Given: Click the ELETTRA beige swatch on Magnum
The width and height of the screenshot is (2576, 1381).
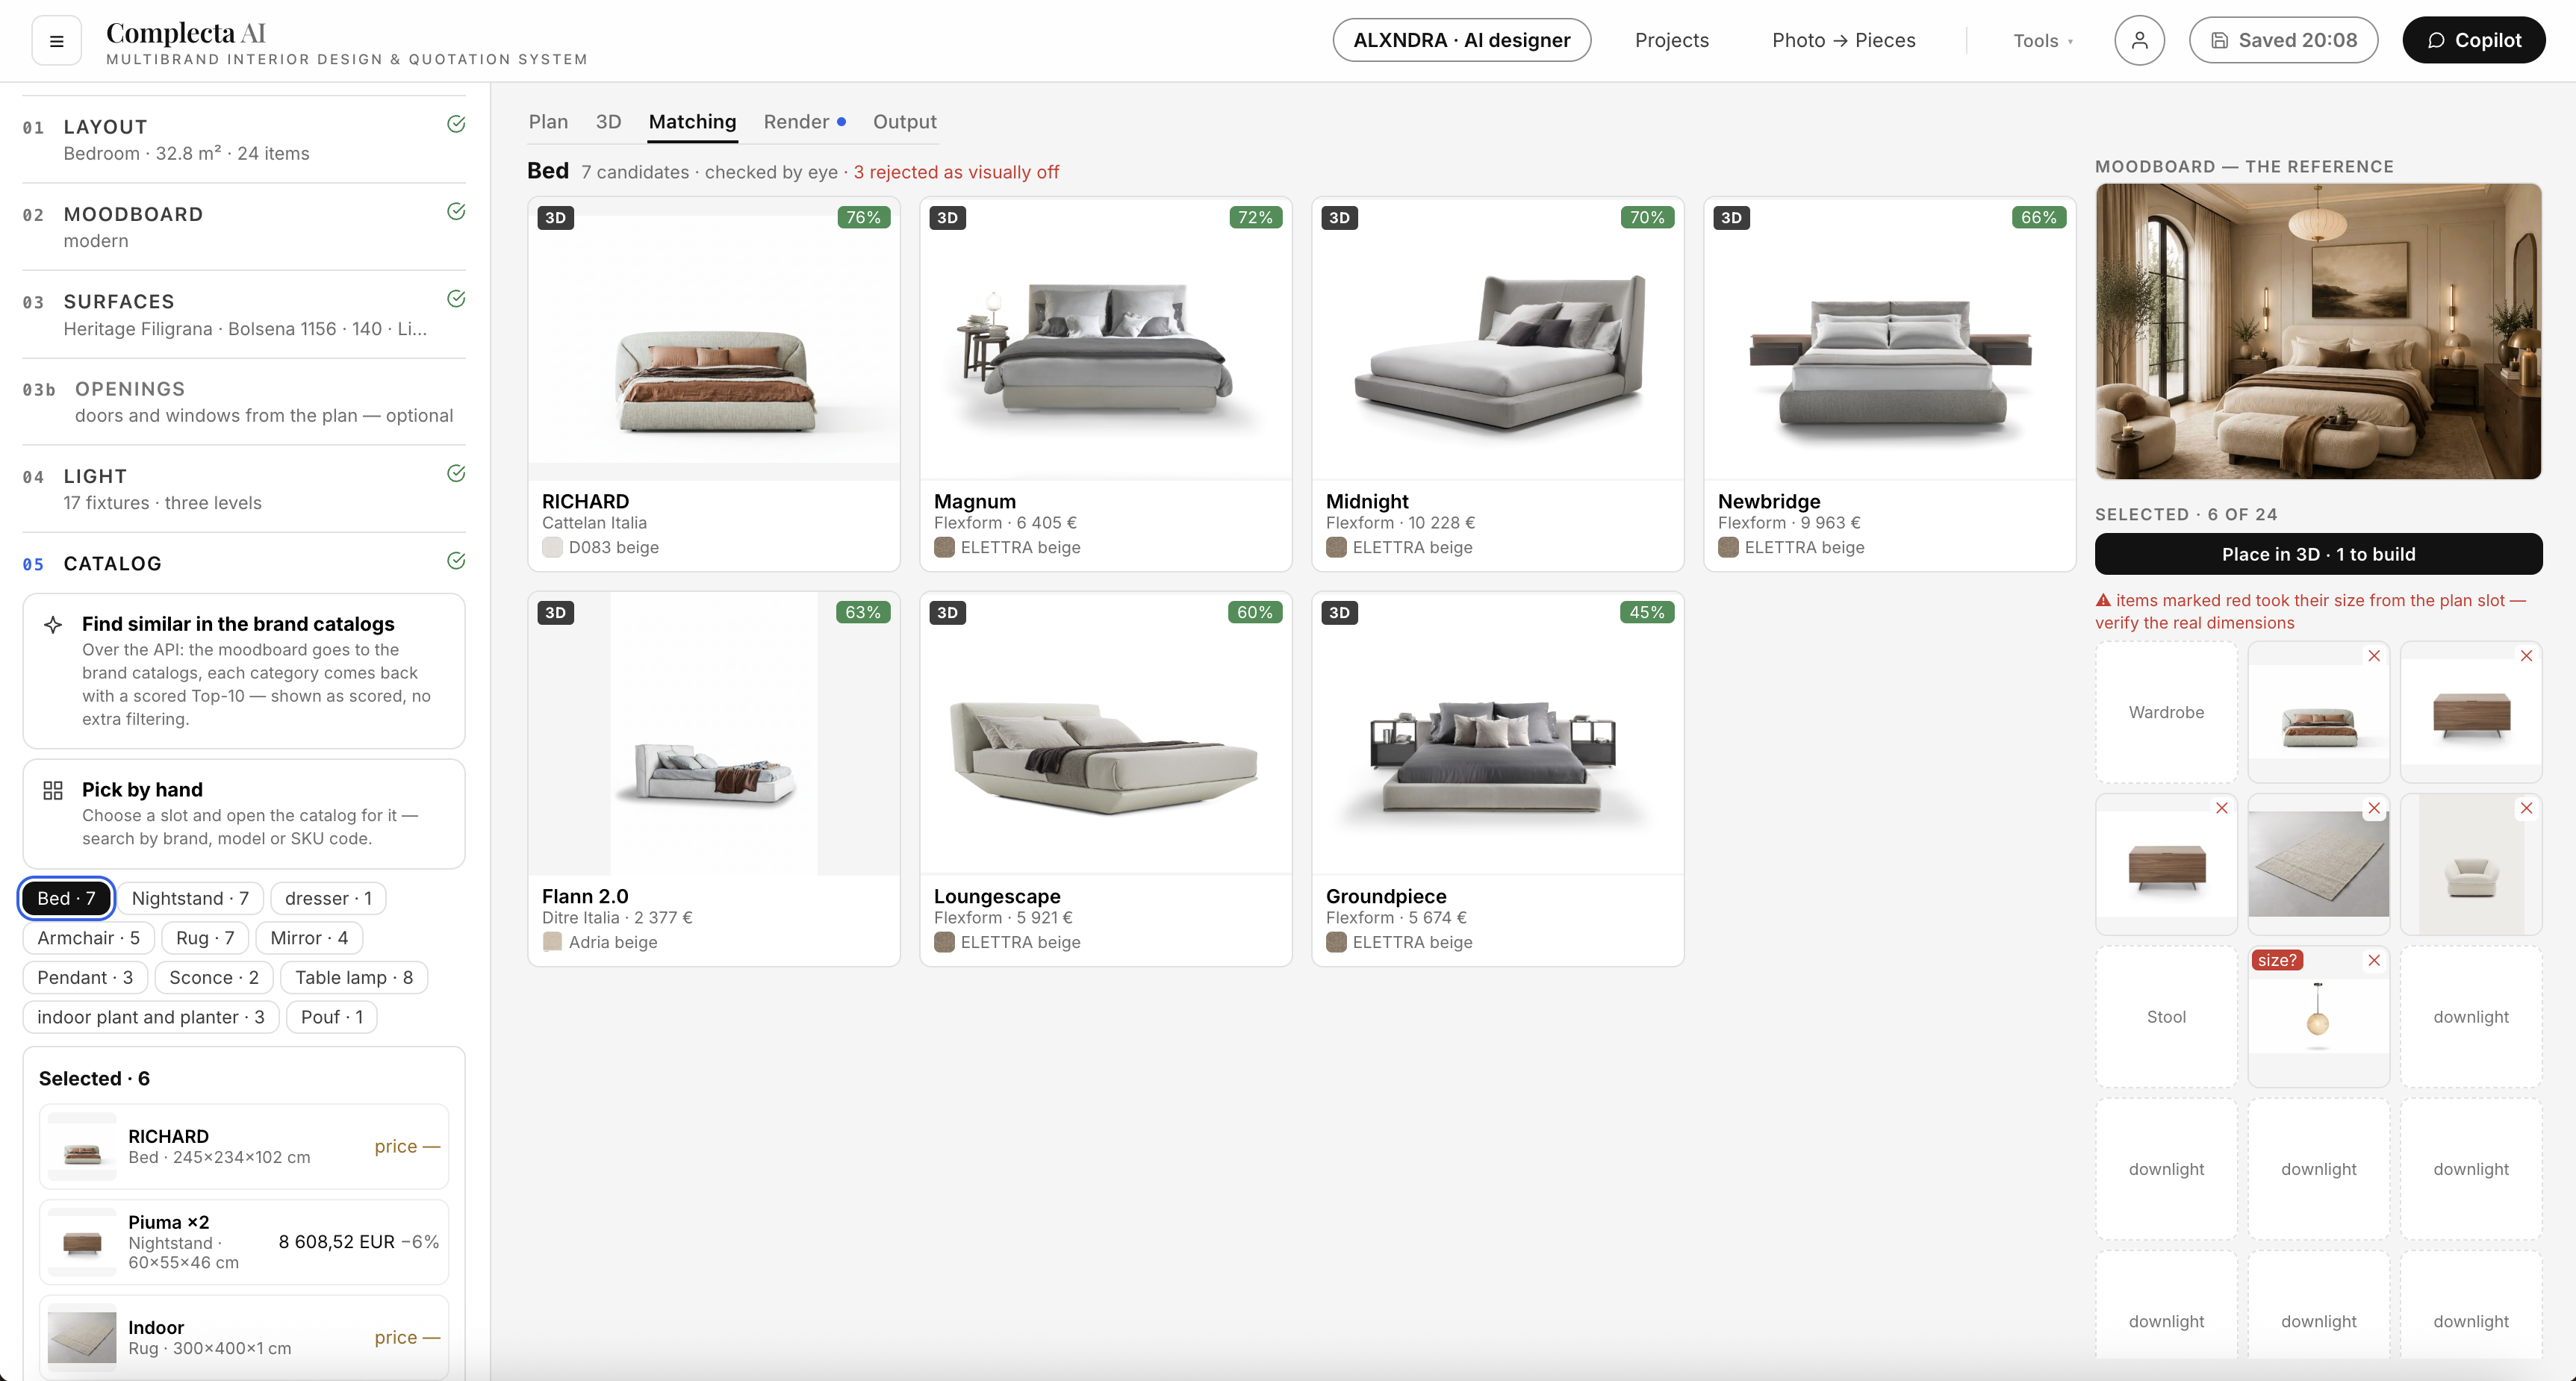Looking at the screenshot, I should (944, 547).
